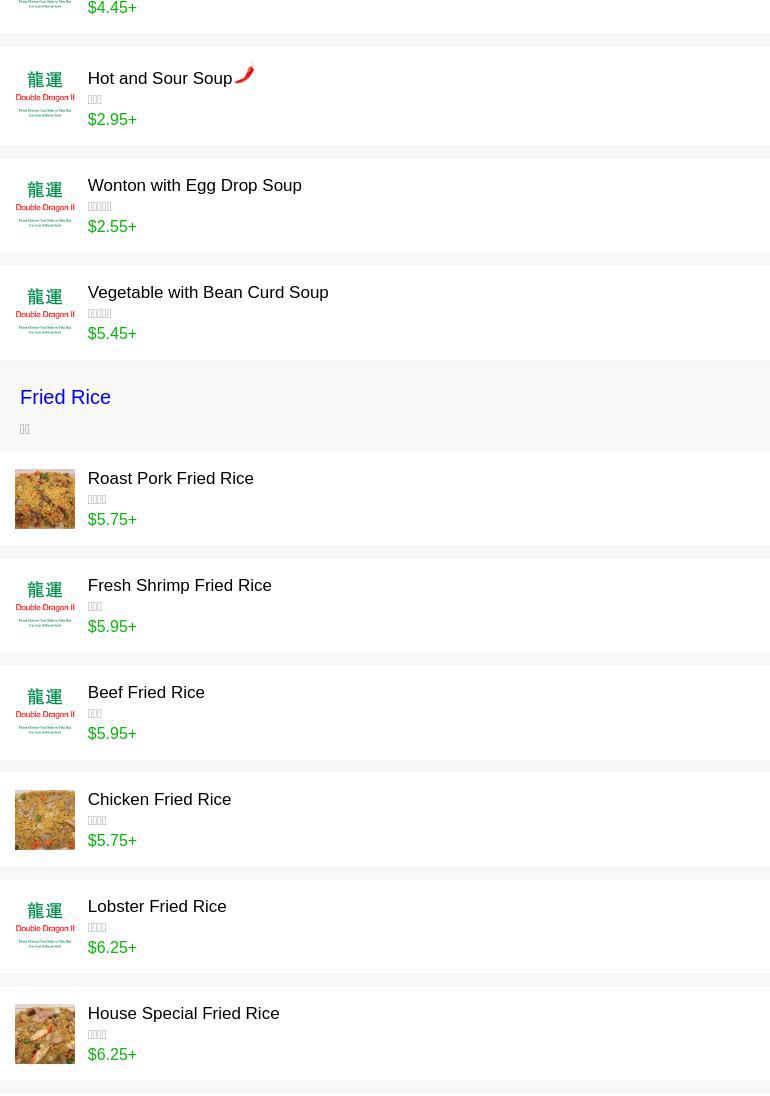Click the $6.25+ price under House Special Fried Rice
The image size is (770, 1096).
(112, 1055)
